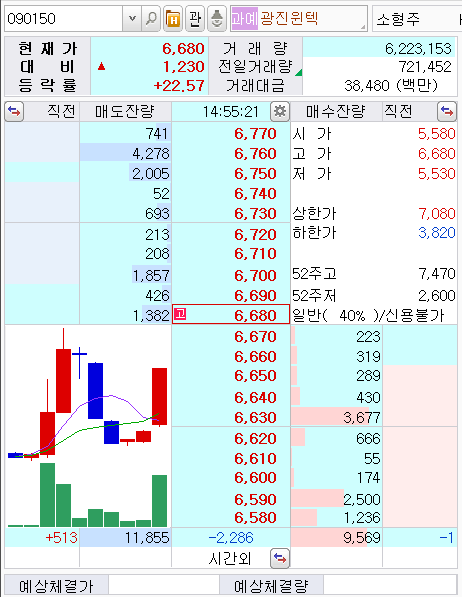The image size is (462, 597).
Task: Expand the stock code dropdown arrow
Action: tap(132, 18)
